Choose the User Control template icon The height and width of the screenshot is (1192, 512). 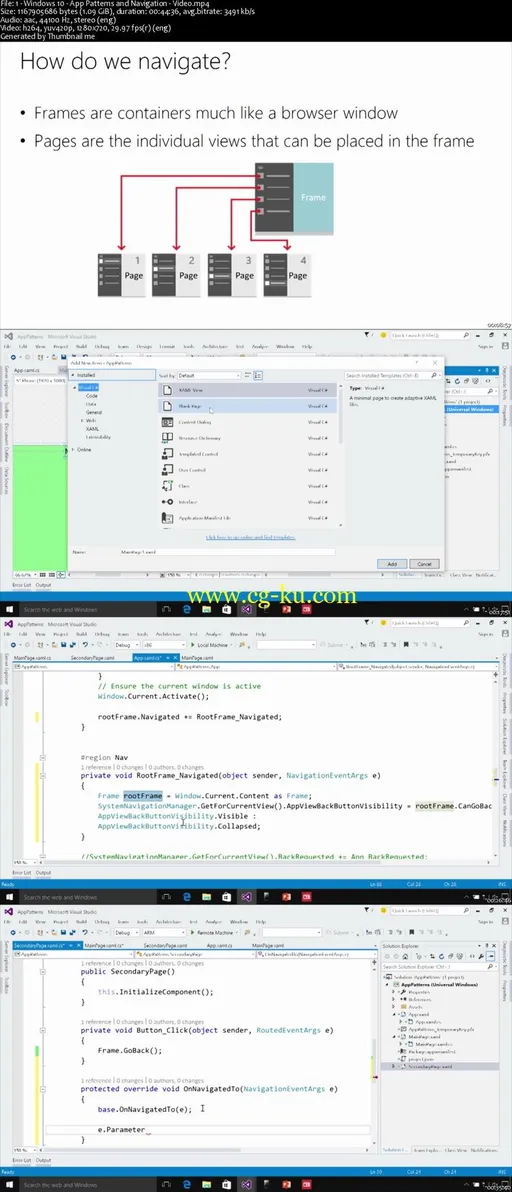[x=168, y=470]
